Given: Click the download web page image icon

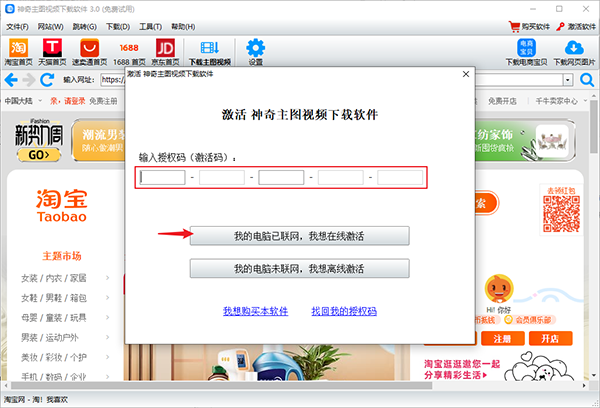Looking at the screenshot, I should tap(574, 48).
